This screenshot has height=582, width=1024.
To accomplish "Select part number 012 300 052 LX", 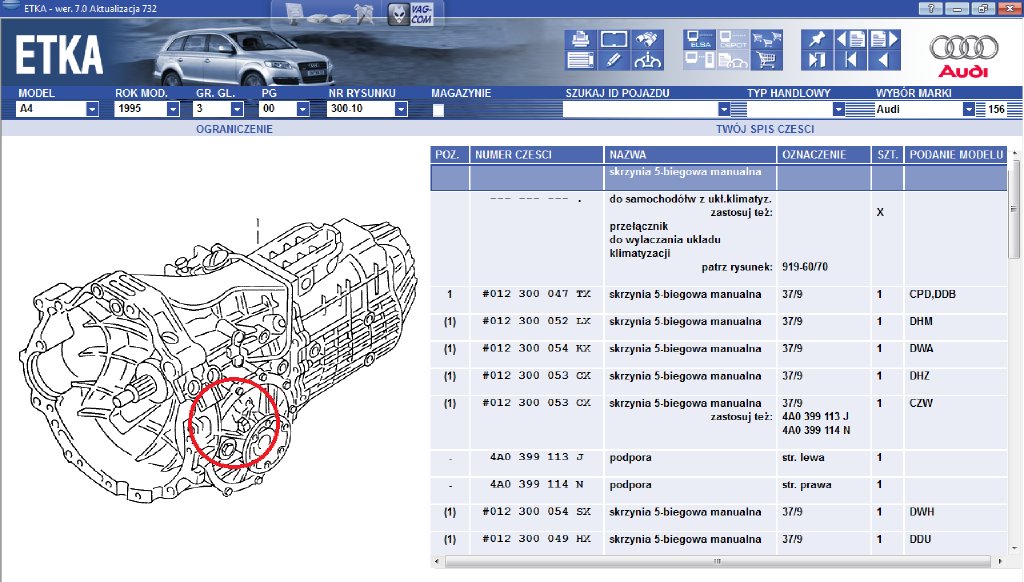I will click(536, 321).
